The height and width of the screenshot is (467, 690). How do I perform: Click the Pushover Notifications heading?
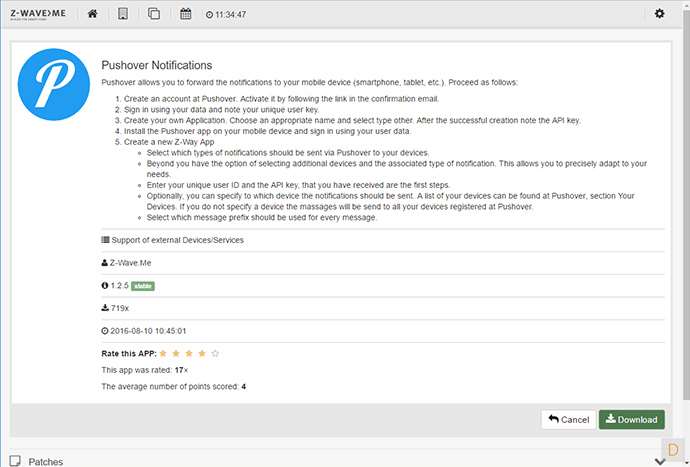pos(157,64)
